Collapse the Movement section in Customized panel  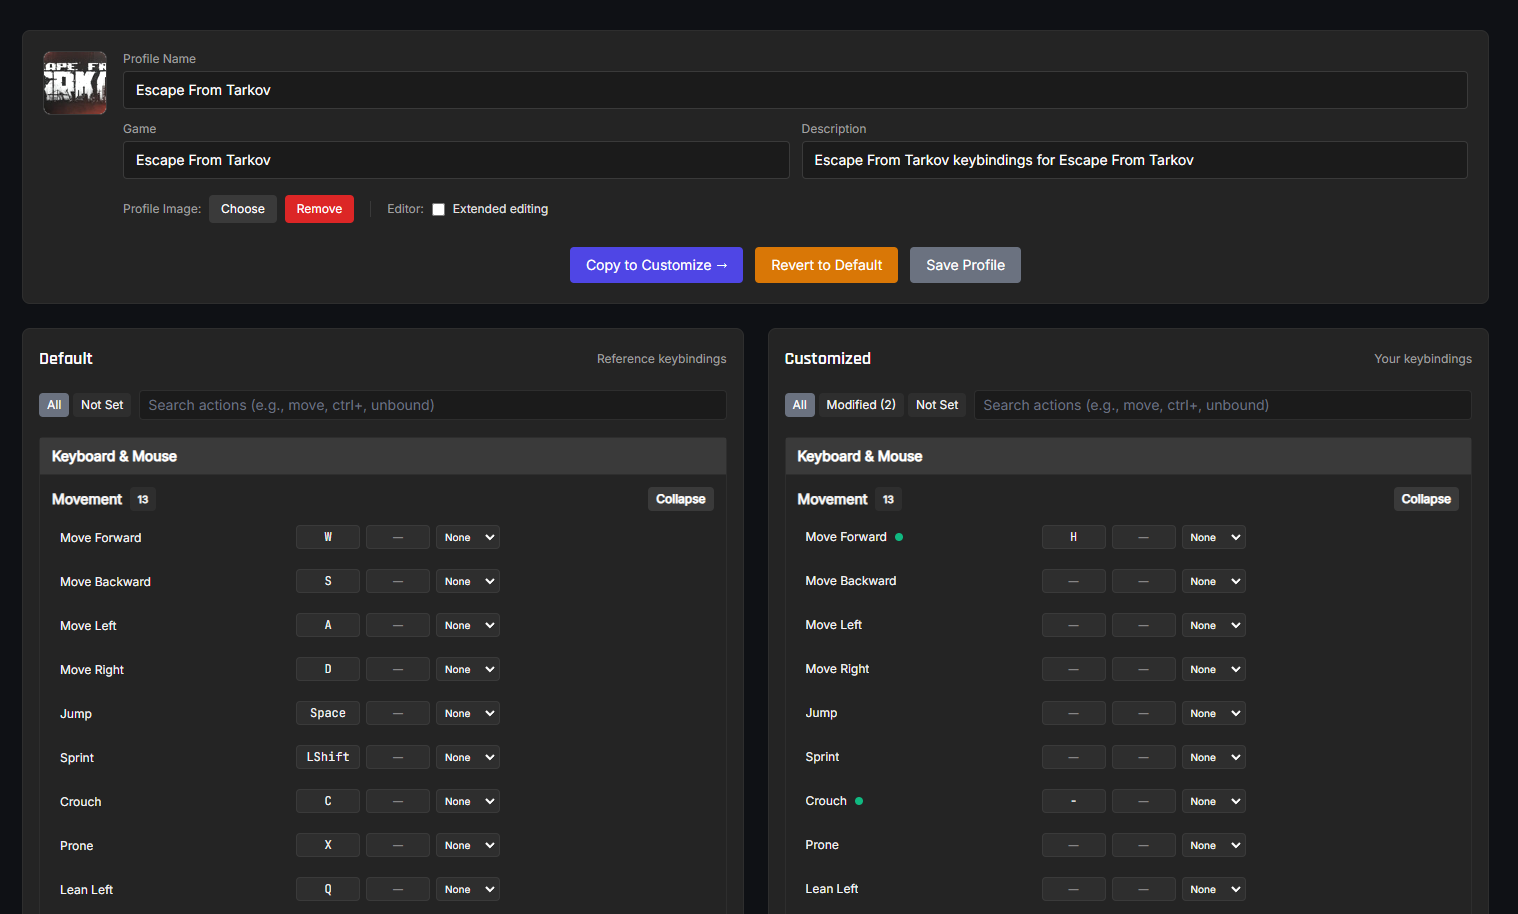(x=1426, y=499)
